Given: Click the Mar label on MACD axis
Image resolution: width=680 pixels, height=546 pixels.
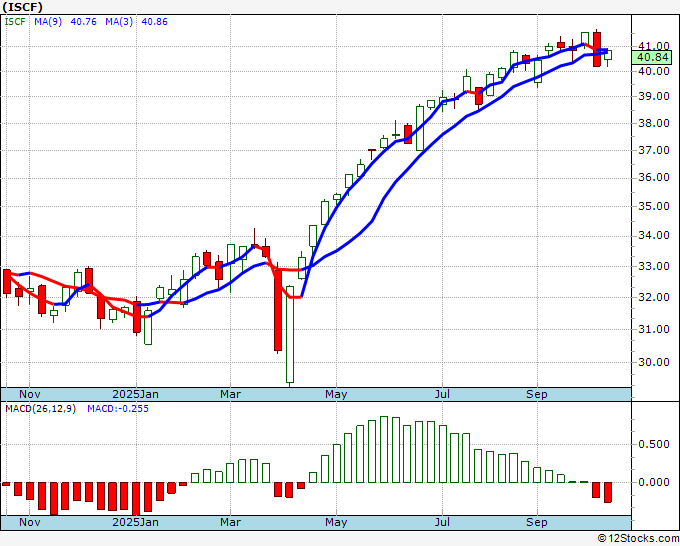Looking at the screenshot, I should 230,522.
